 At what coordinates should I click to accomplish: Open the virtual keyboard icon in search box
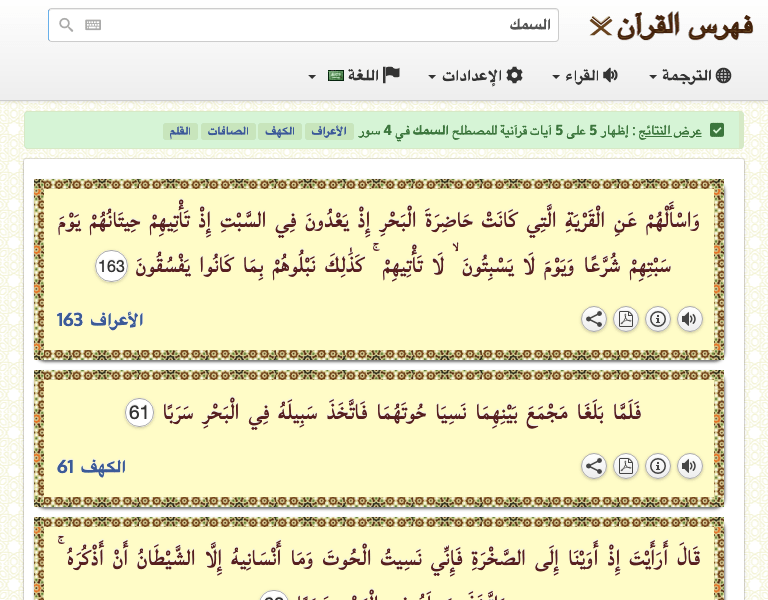93,26
